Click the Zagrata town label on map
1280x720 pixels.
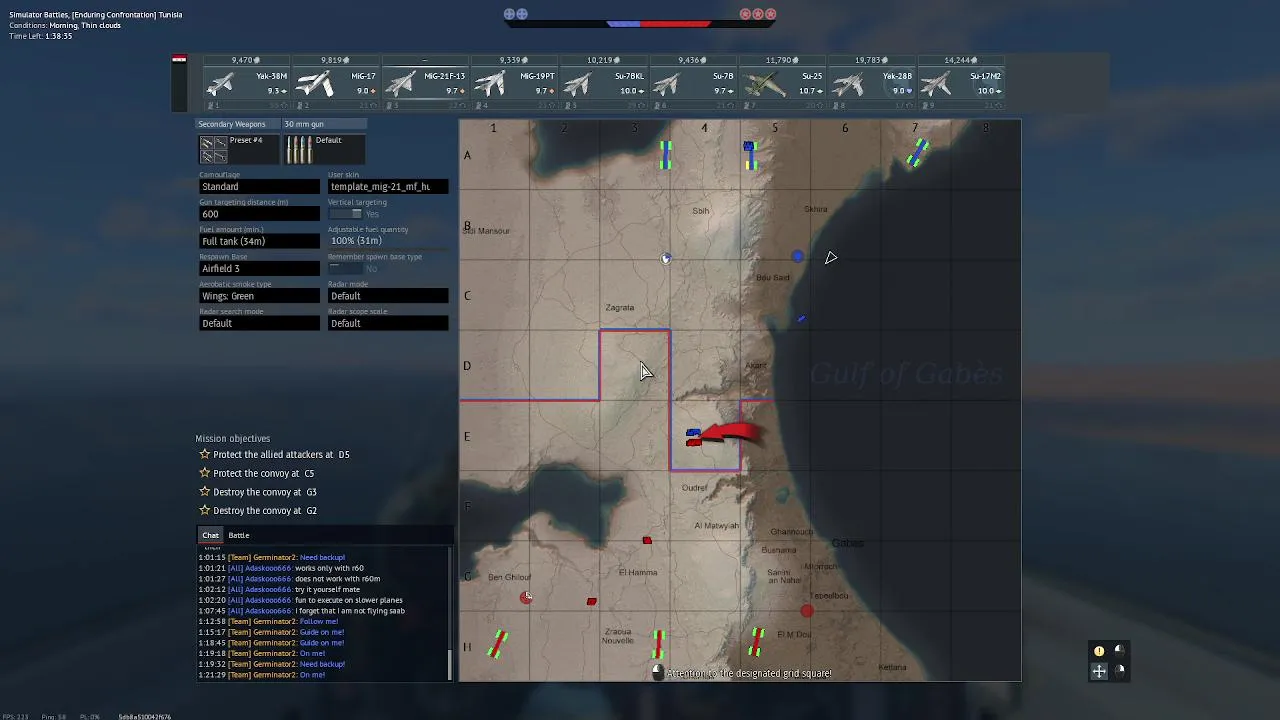click(619, 308)
